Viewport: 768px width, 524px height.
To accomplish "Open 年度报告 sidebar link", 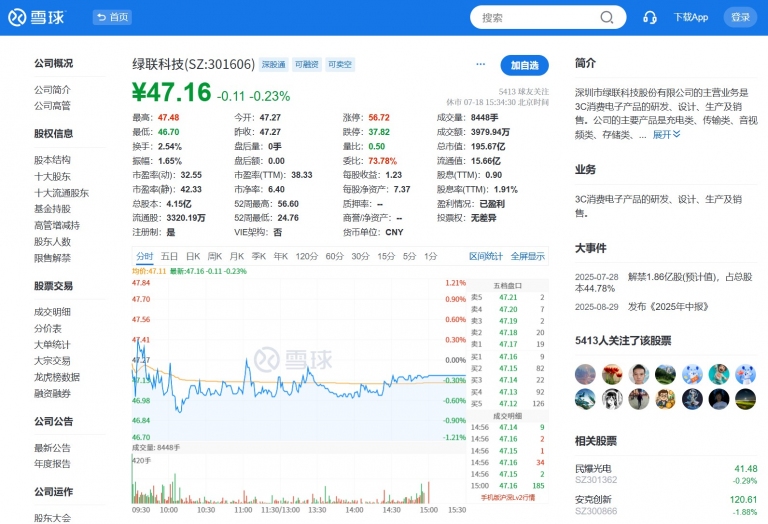I will coord(52,464).
